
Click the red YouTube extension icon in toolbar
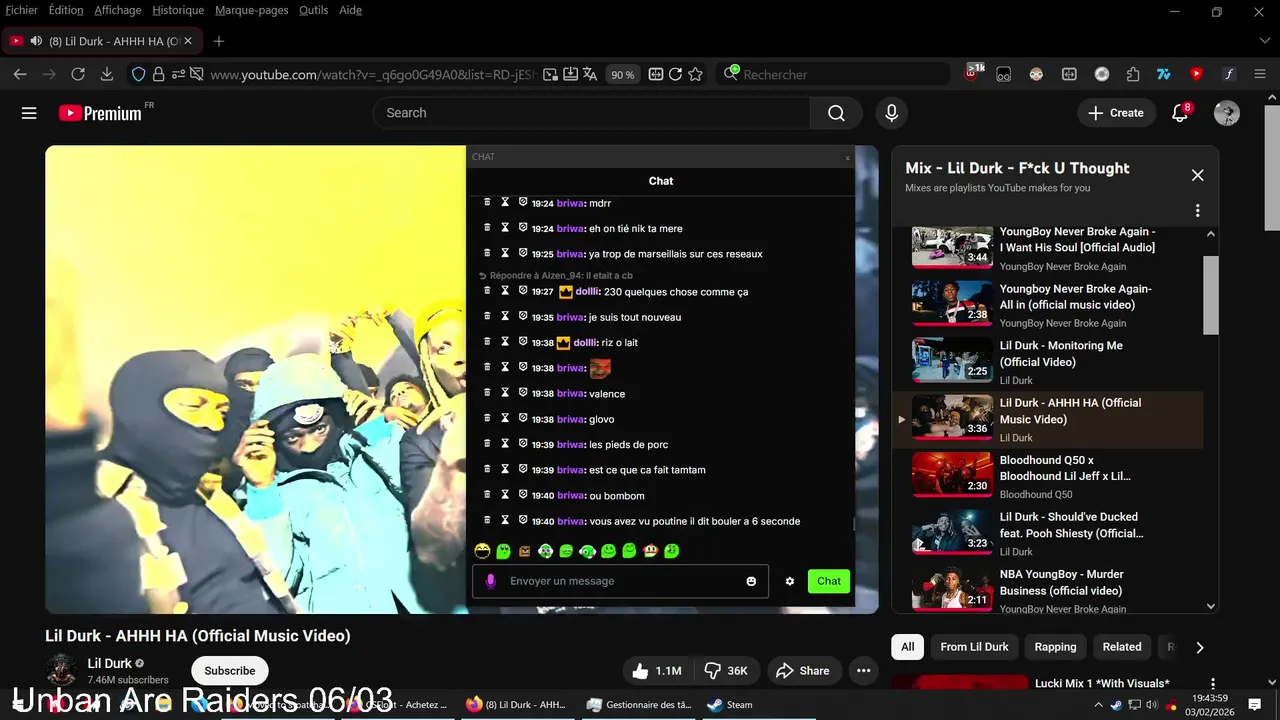click(x=1196, y=74)
